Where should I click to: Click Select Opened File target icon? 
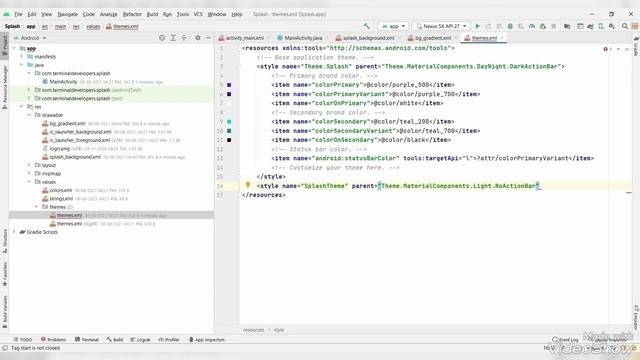(x=162, y=38)
